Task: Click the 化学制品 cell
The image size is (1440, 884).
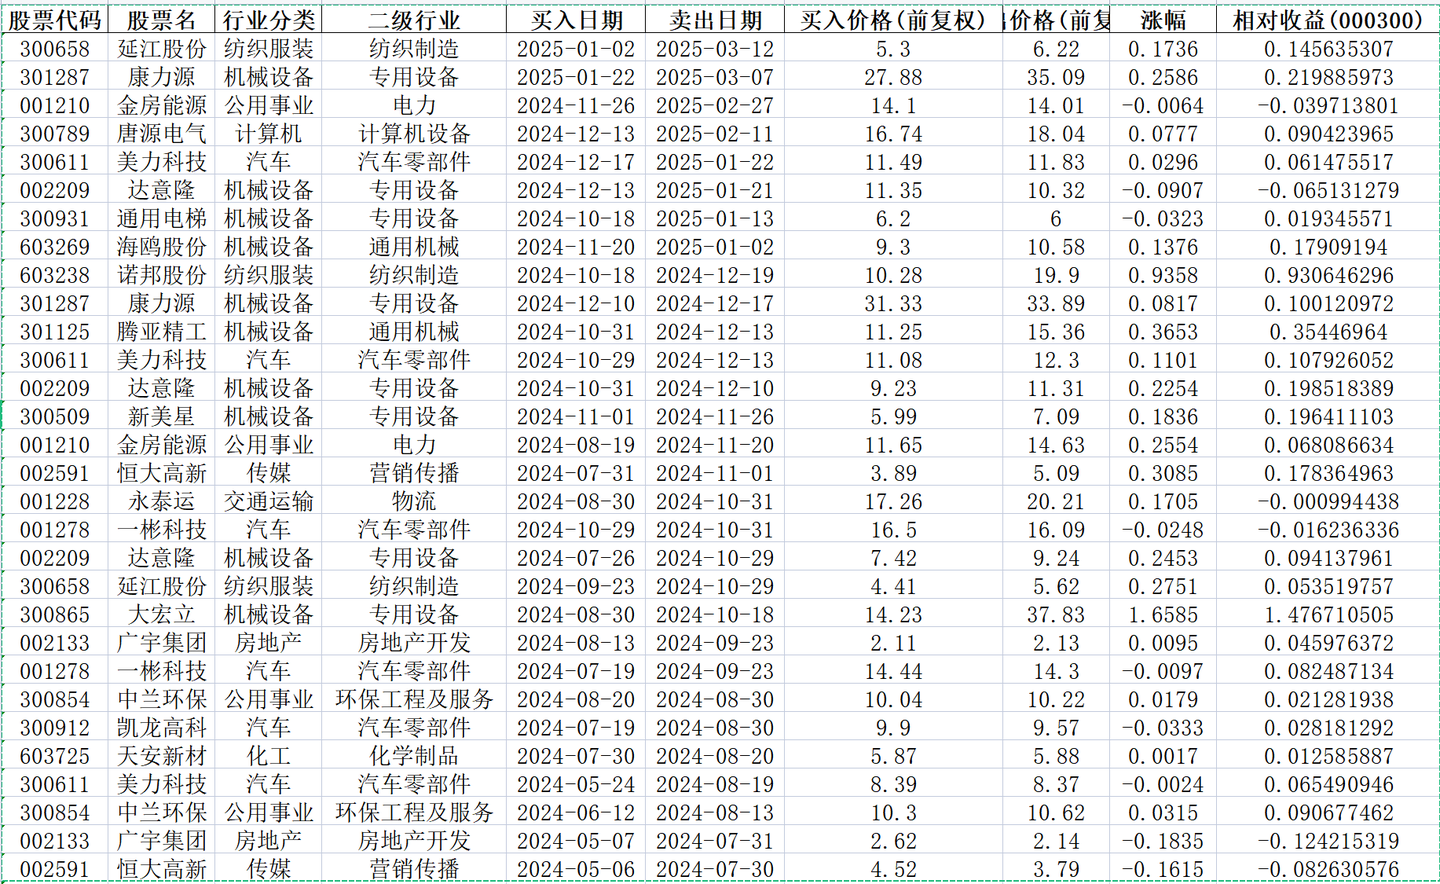Action: coord(414,756)
